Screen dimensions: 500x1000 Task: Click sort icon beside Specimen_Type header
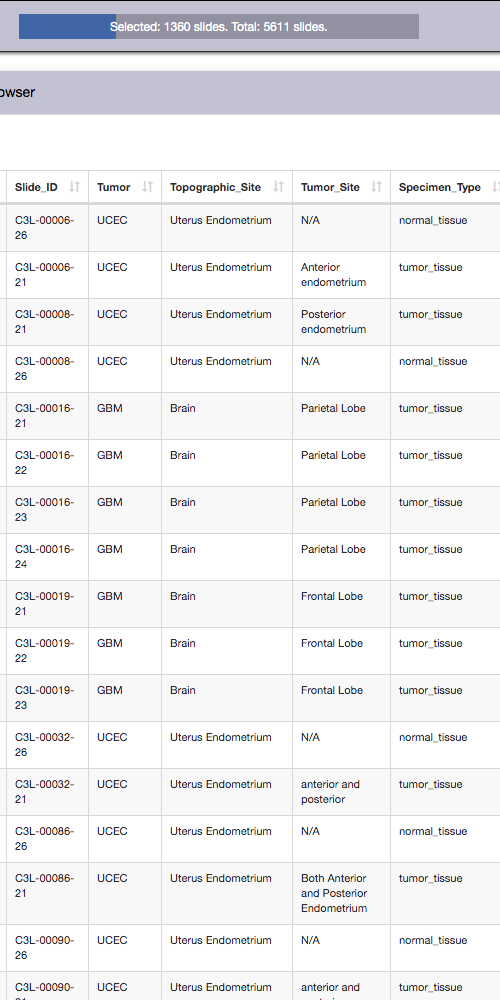496,187
